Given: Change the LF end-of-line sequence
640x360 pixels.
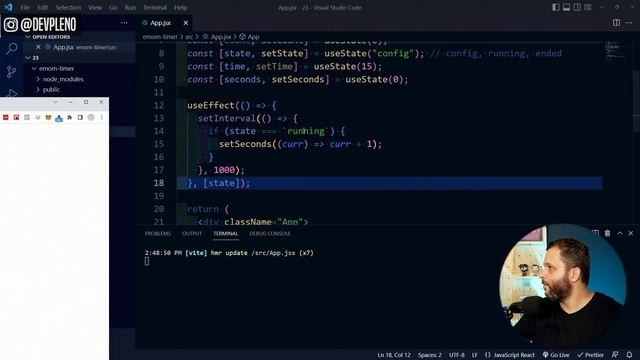Looking at the screenshot, I should click(x=474, y=355).
